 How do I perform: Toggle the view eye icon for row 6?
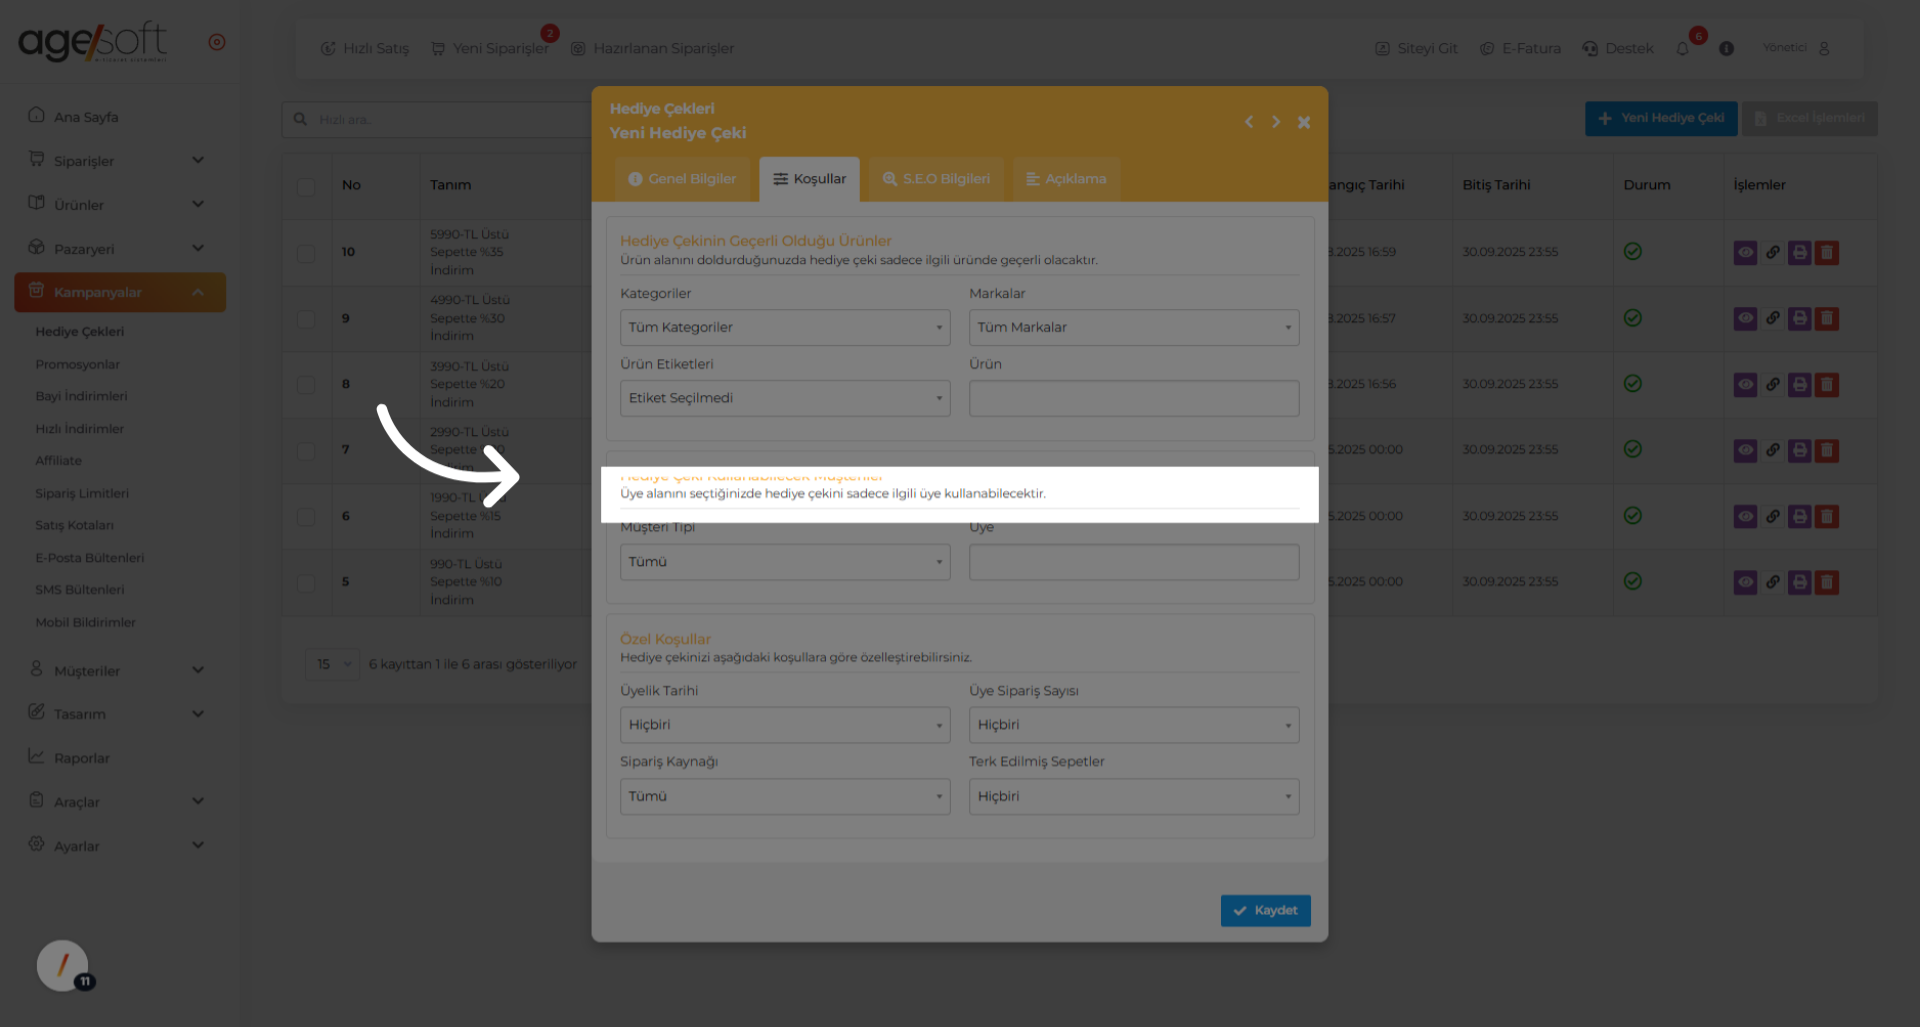[x=1745, y=516]
